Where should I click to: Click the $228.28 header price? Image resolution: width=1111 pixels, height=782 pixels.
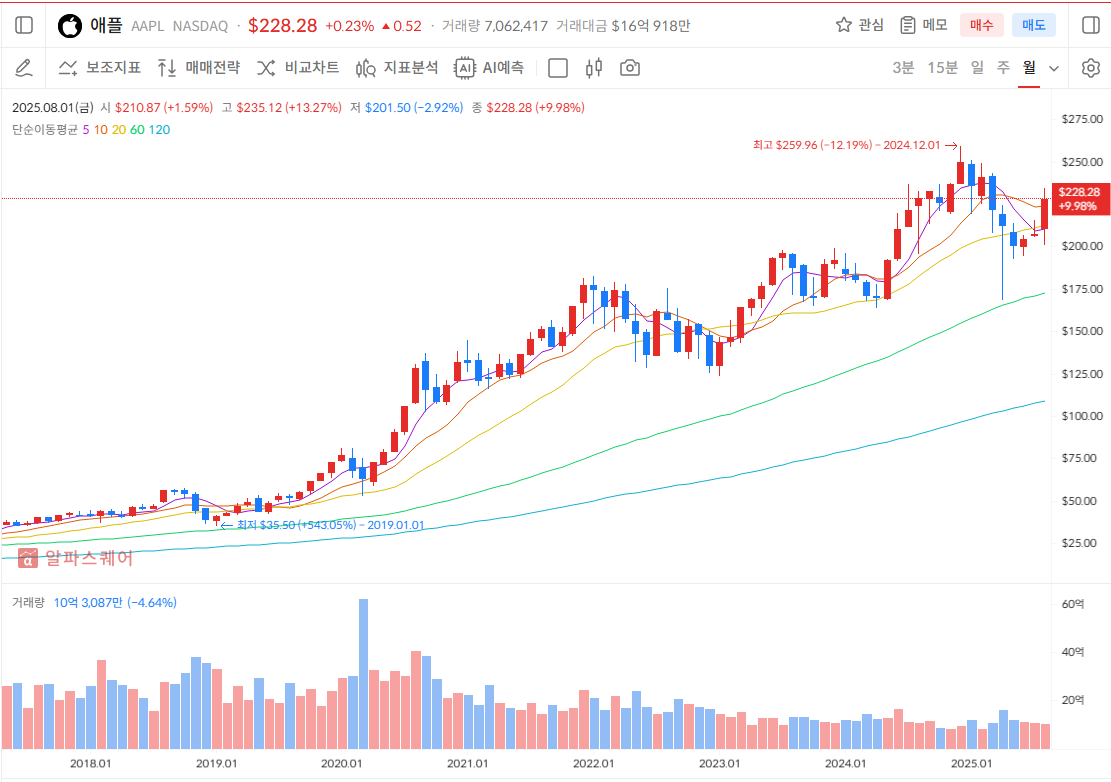click(x=283, y=26)
